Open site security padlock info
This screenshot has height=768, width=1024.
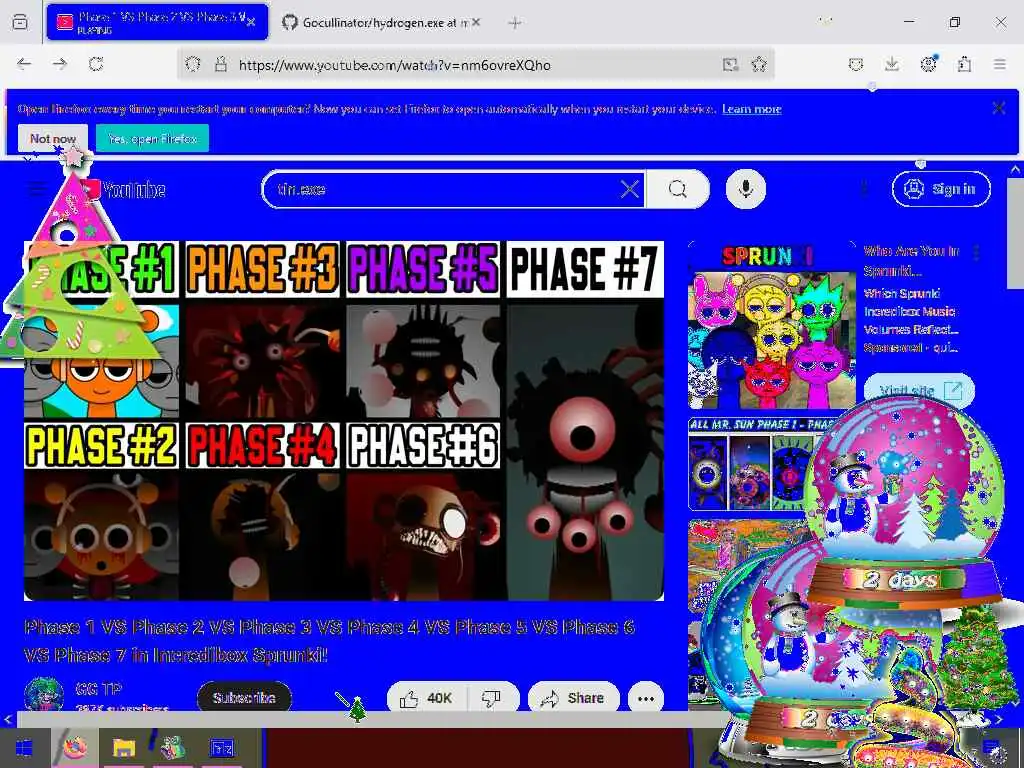point(221,64)
